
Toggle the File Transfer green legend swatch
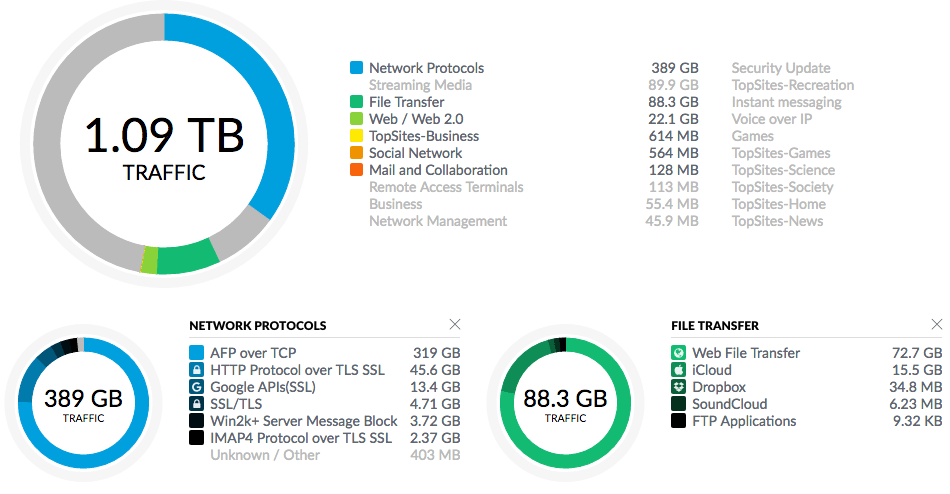(x=356, y=101)
